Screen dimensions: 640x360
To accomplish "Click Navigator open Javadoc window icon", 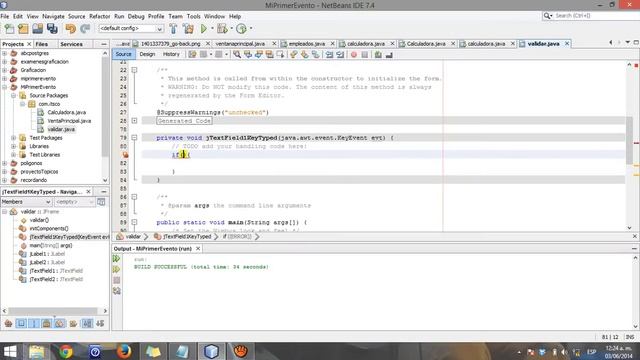I will click(101, 202).
